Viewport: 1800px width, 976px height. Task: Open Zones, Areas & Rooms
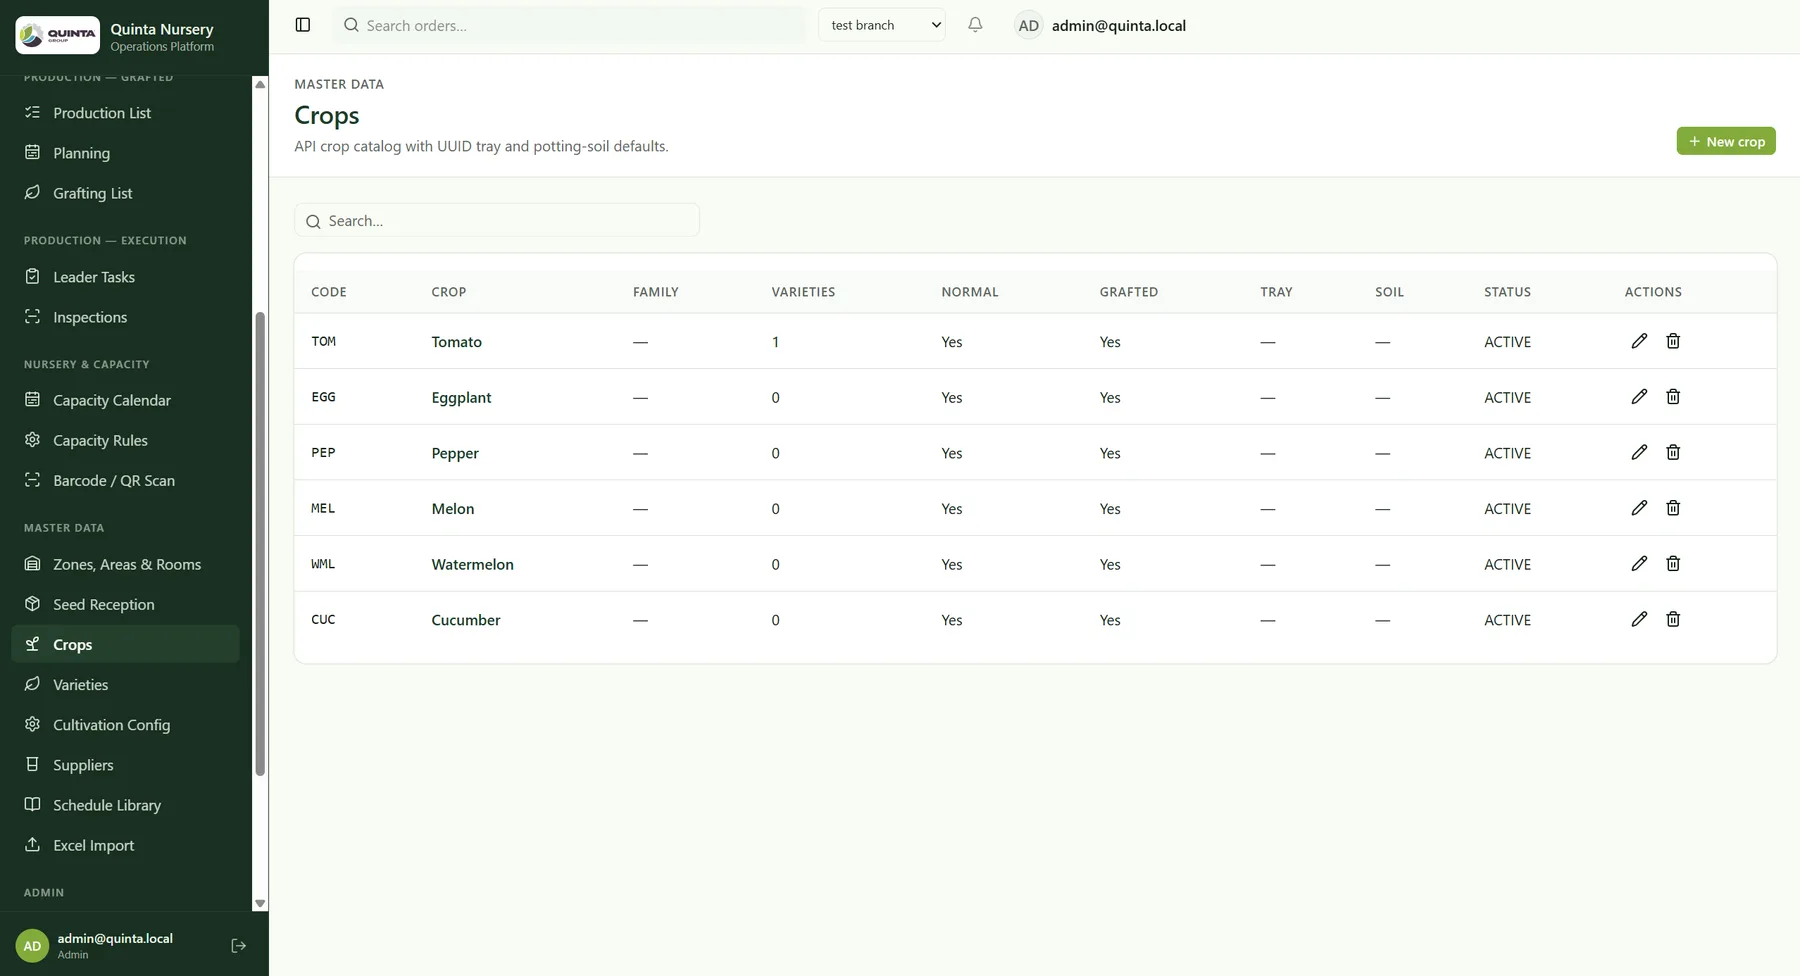pyautogui.click(x=125, y=564)
